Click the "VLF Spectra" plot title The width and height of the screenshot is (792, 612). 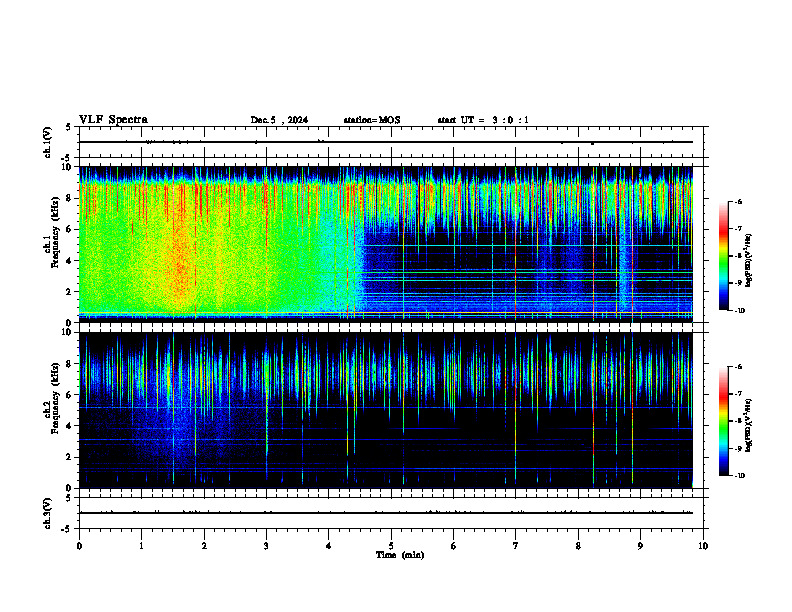pos(113,120)
